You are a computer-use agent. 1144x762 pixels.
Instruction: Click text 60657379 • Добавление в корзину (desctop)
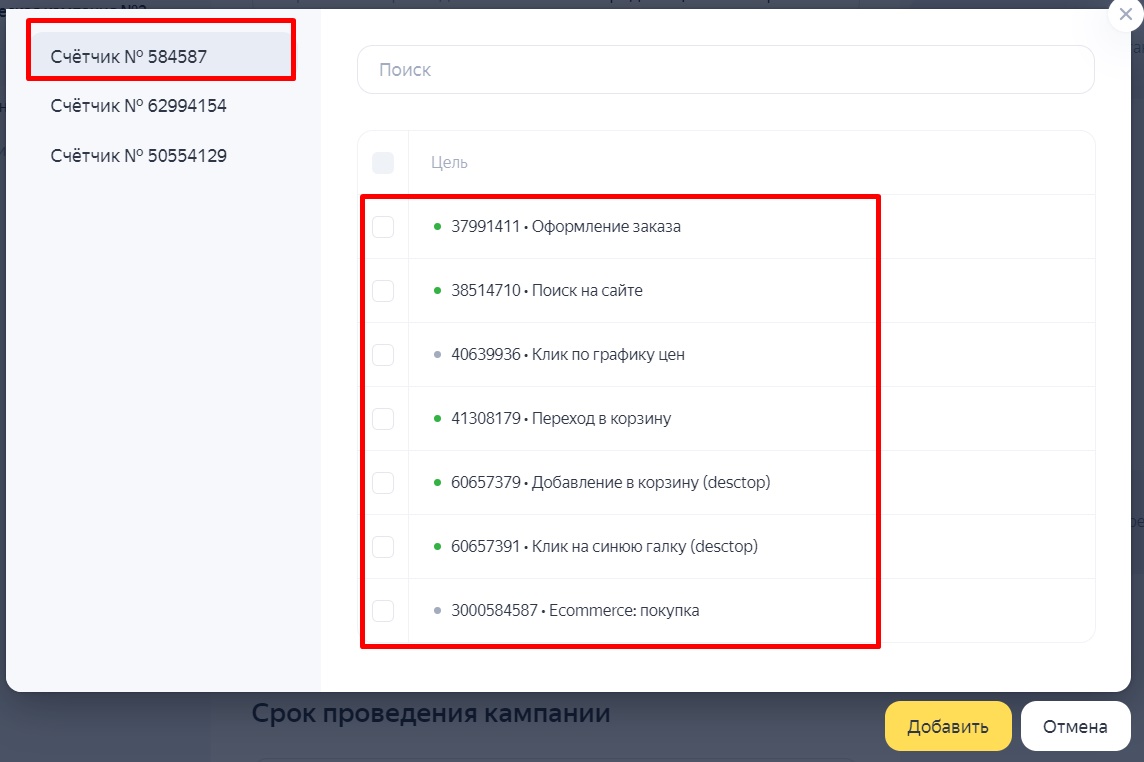[x=611, y=482]
